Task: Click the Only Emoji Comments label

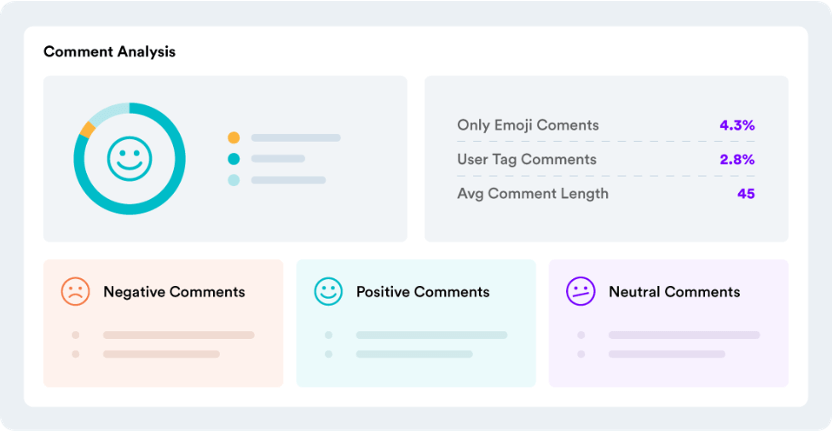Action: pyautogui.click(x=528, y=125)
